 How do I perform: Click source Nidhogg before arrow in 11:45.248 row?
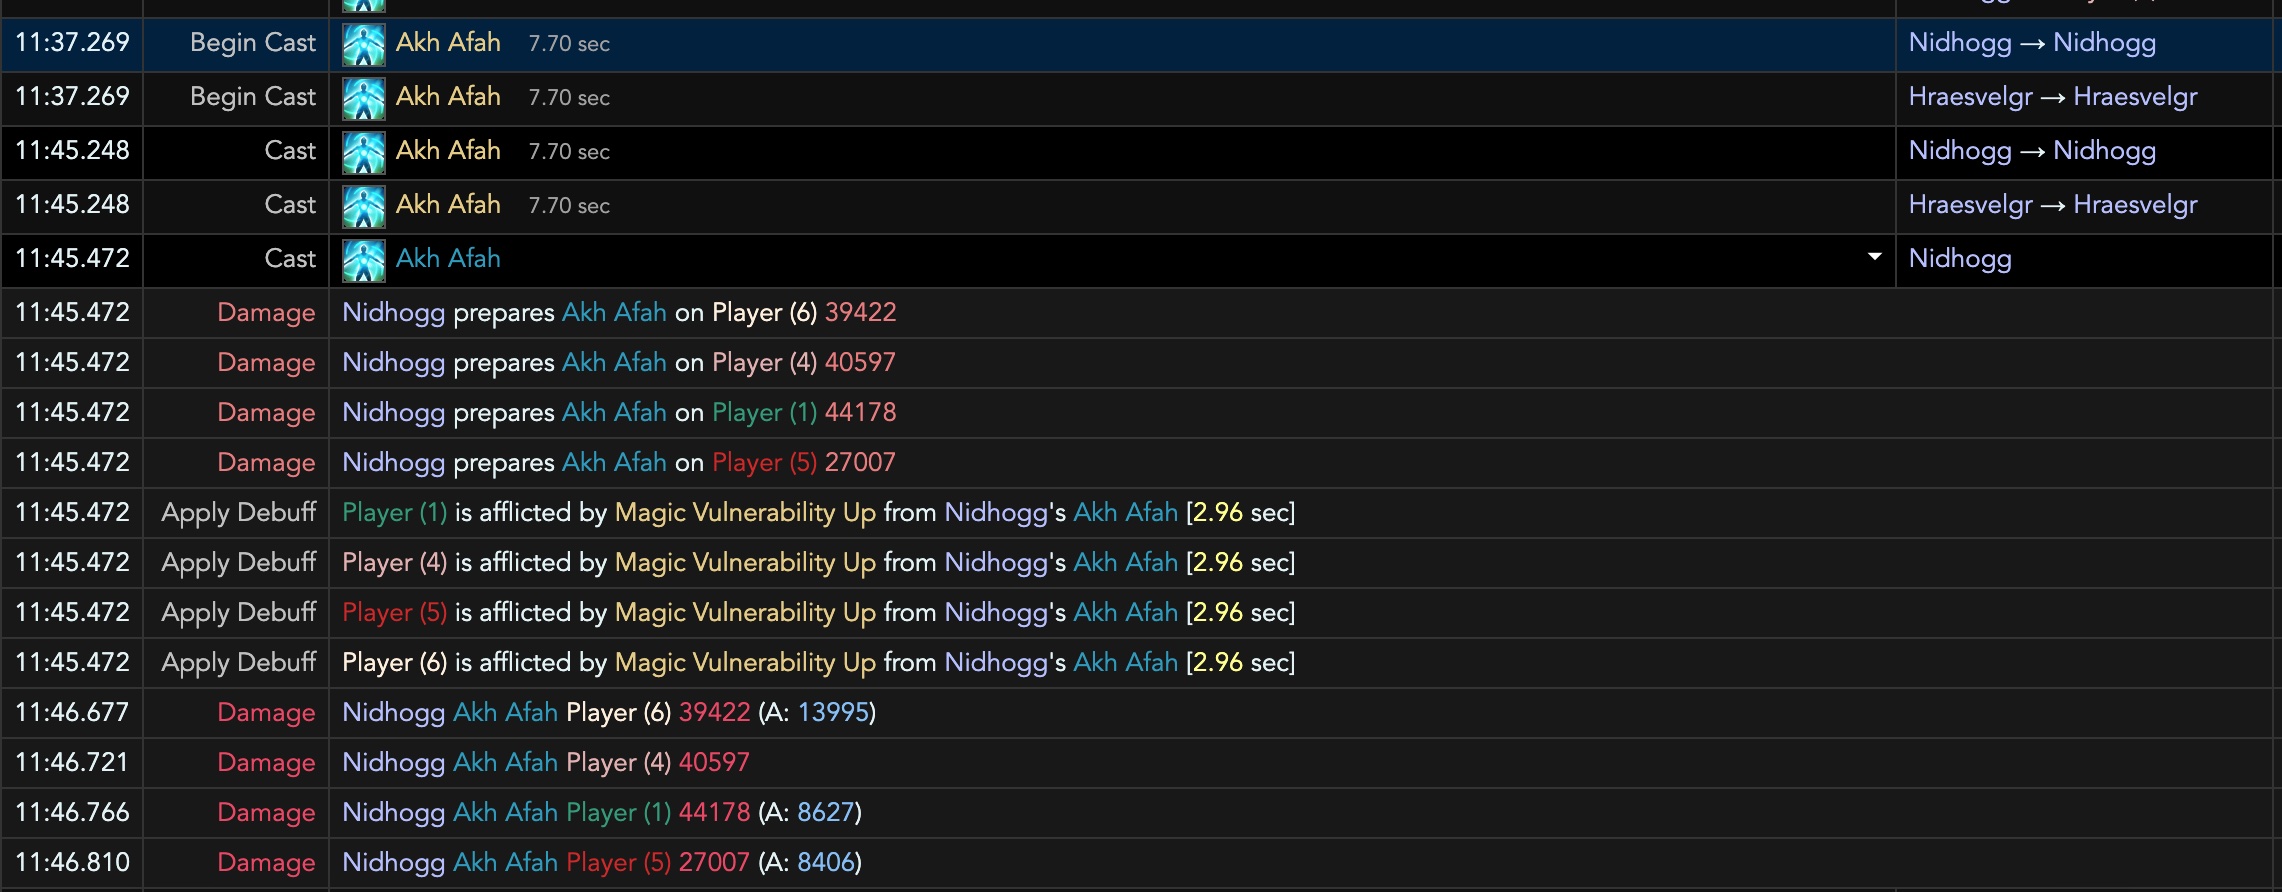click(x=1960, y=151)
